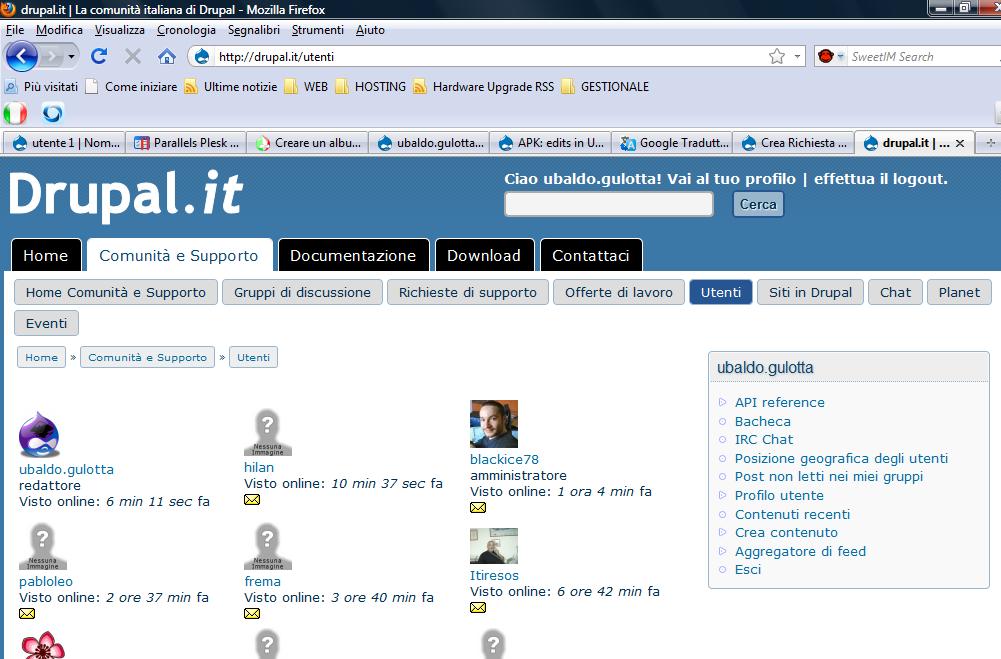Image resolution: width=1001 pixels, height=659 pixels.
Task: Click the site search text field
Action: (608, 204)
